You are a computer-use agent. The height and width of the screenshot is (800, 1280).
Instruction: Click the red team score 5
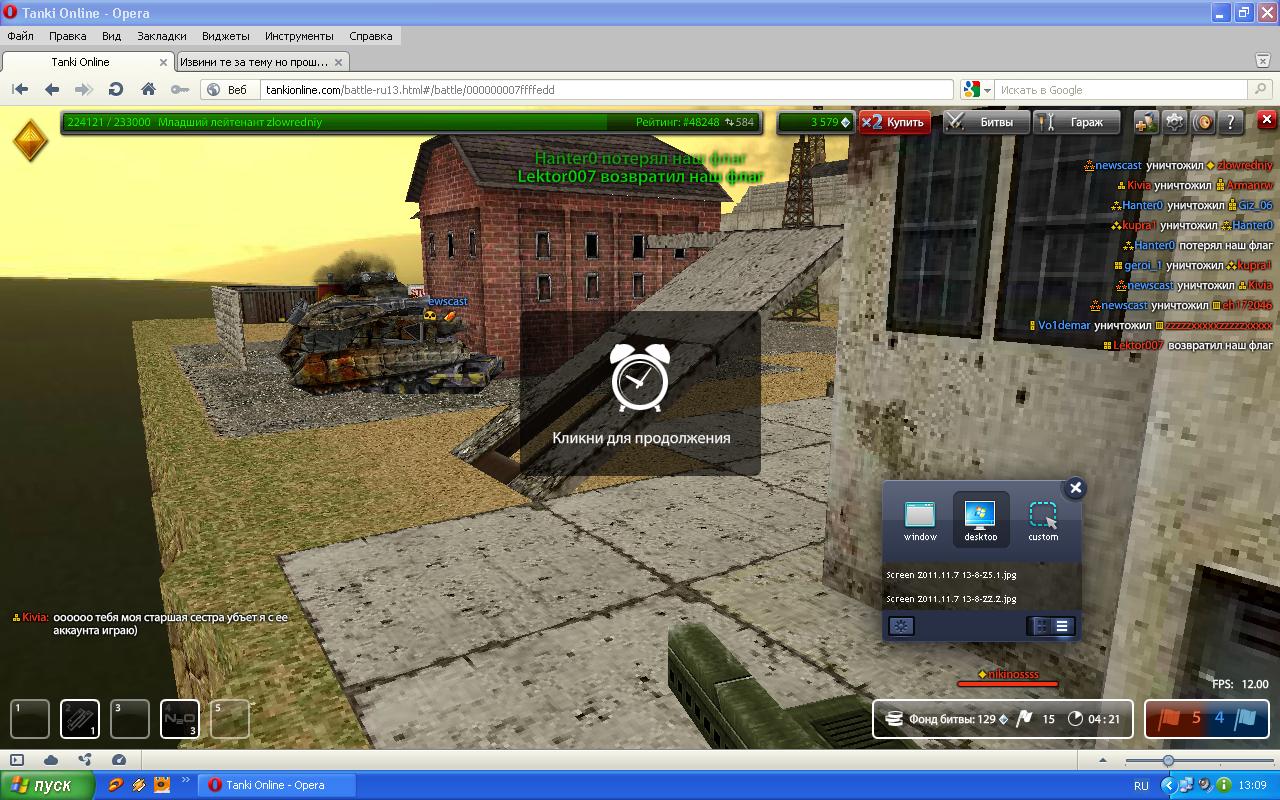pyautogui.click(x=1195, y=718)
